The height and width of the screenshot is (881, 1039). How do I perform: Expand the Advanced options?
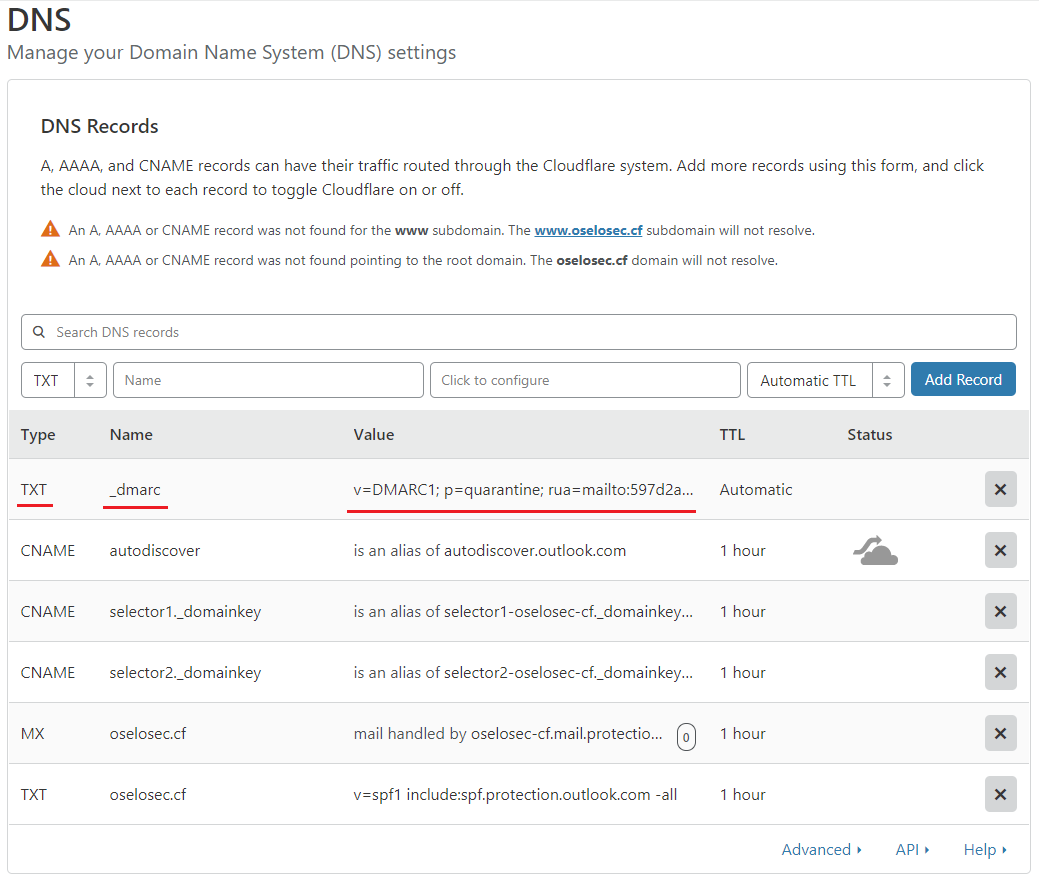coord(822,849)
